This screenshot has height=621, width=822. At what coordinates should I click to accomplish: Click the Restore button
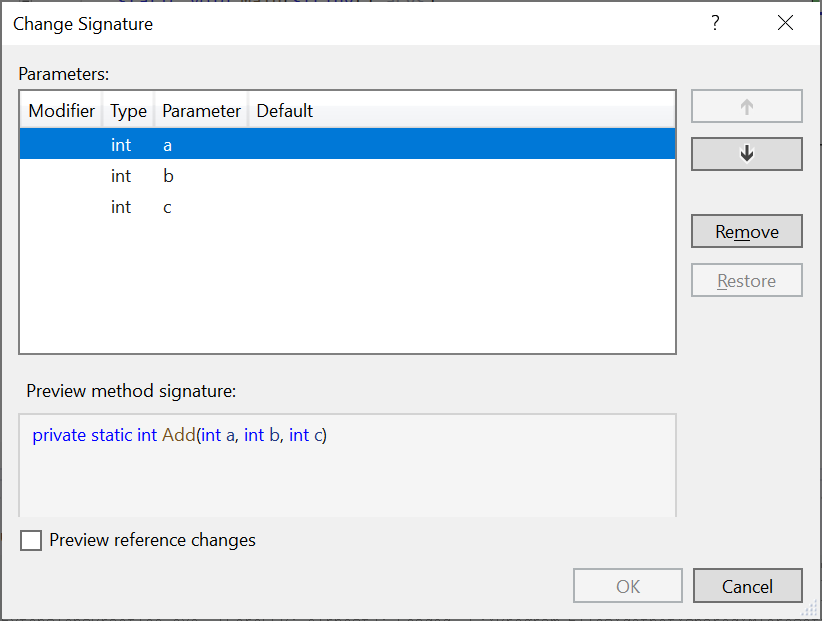(x=747, y=280)
